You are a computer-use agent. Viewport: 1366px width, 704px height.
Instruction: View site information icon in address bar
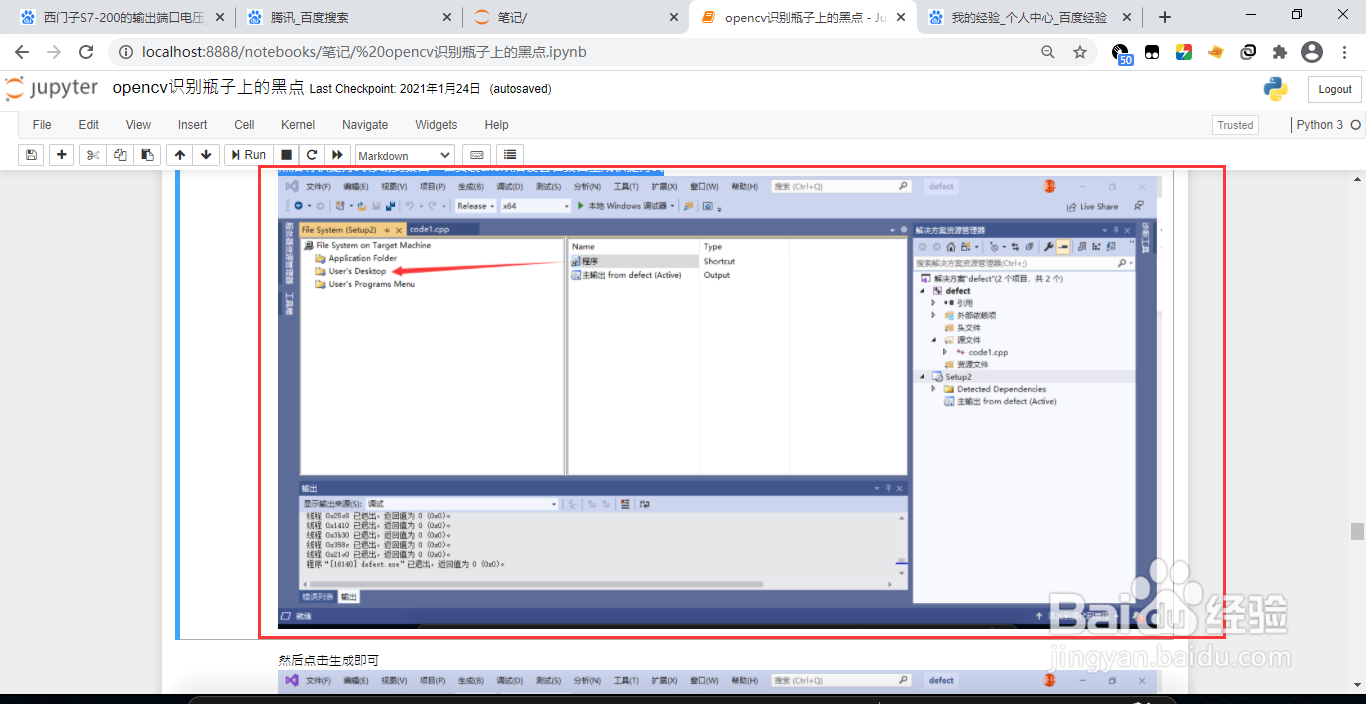(125, 52)
